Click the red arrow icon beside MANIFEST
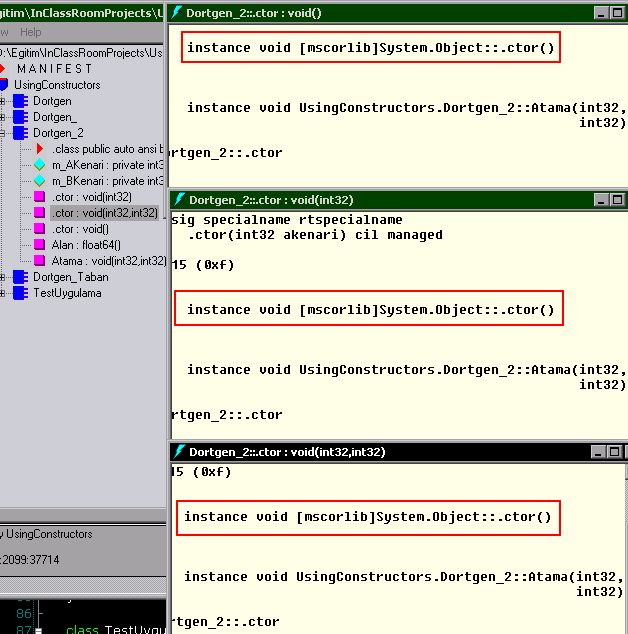The image size is (628, 634). [x=3, y=69]
